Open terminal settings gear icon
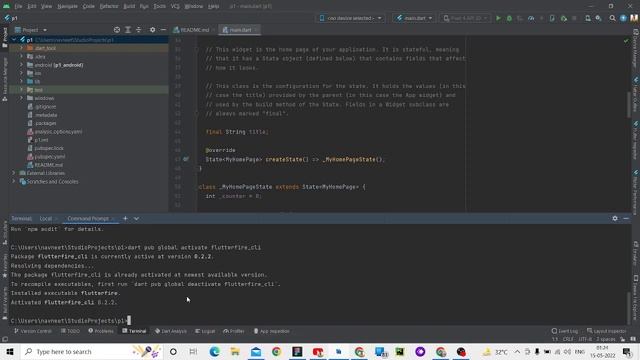 tap(615, 218)
